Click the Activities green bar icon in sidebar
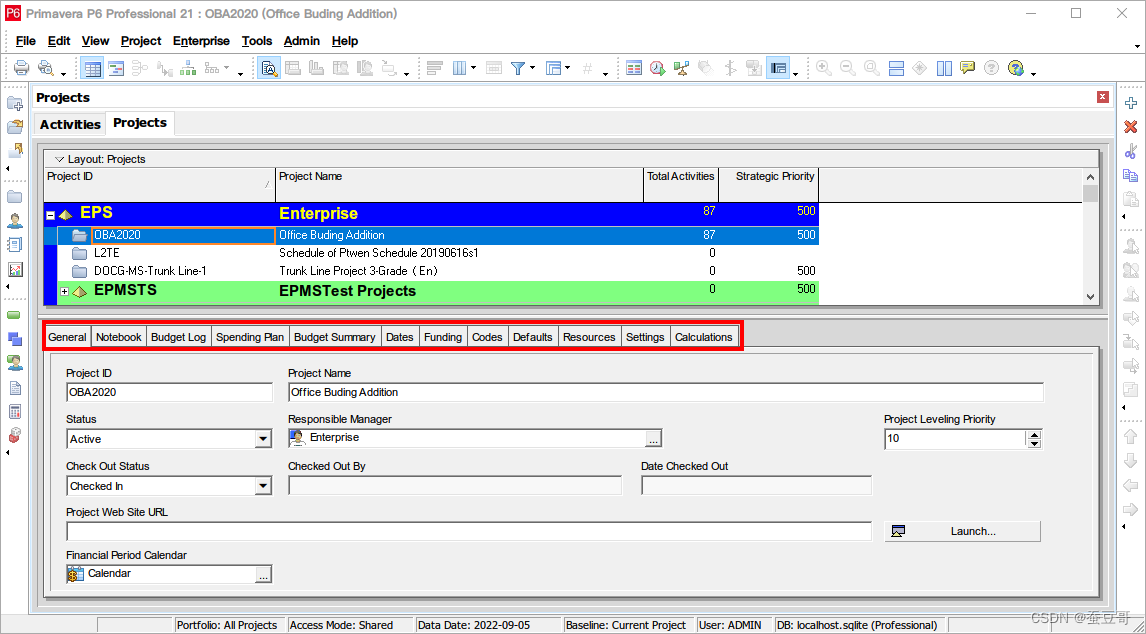Image resolution: width=1146 pixels, height=634 pixels. 15,315
